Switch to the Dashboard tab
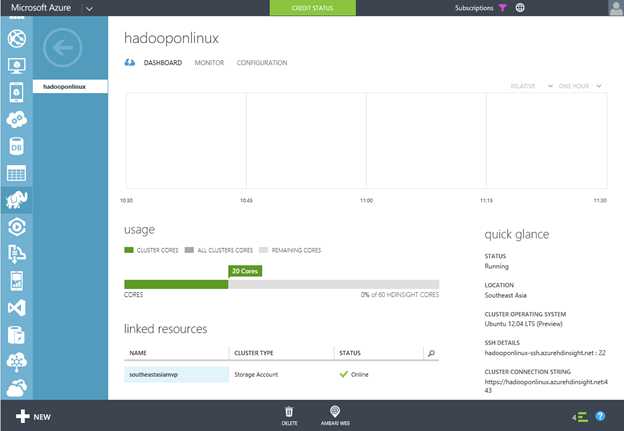Image resolution: width=624 pixels, height=431 pixels. [x=163, y=62]
